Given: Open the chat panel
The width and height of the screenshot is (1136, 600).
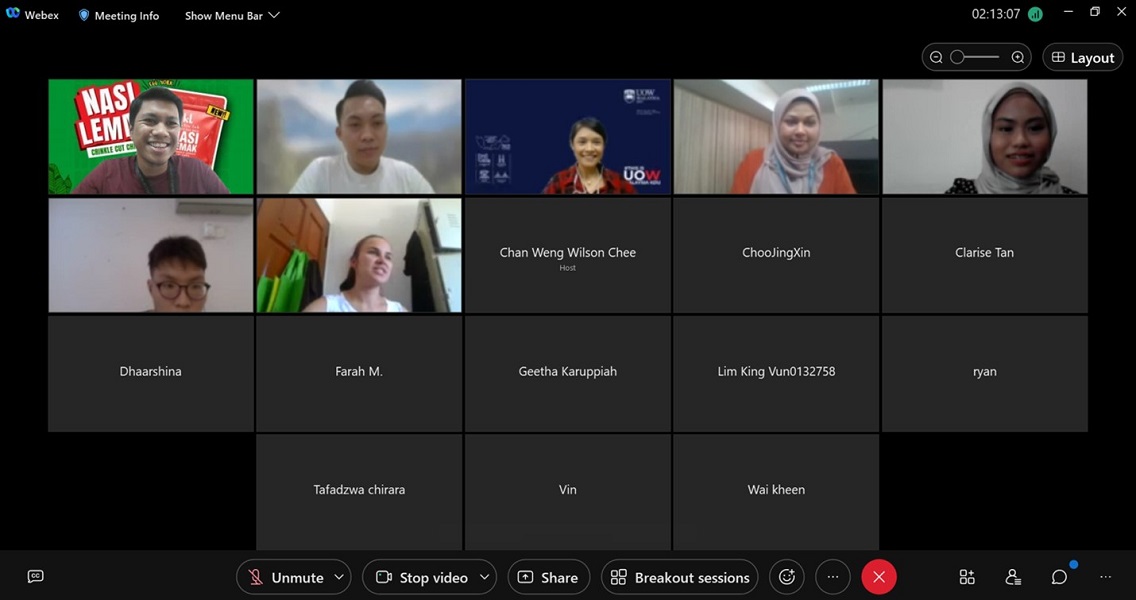Looking at the screenshot, I should point(1059,577).
